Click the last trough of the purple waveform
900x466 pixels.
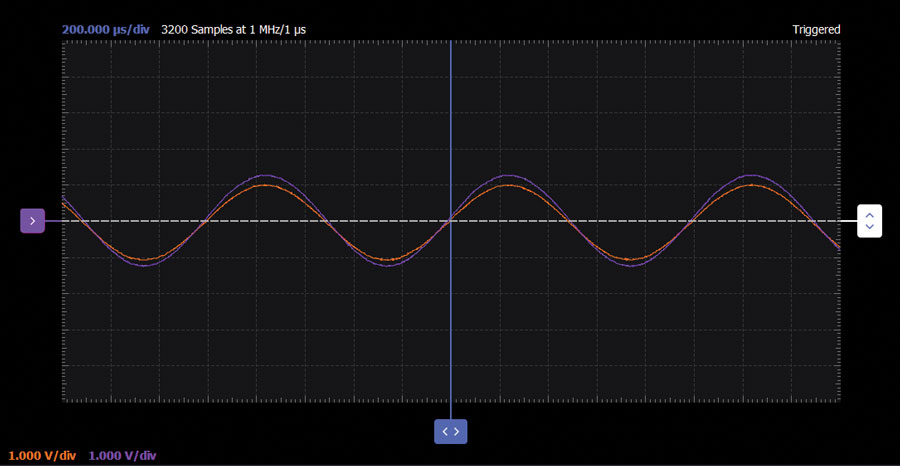[x=632, y=265]
